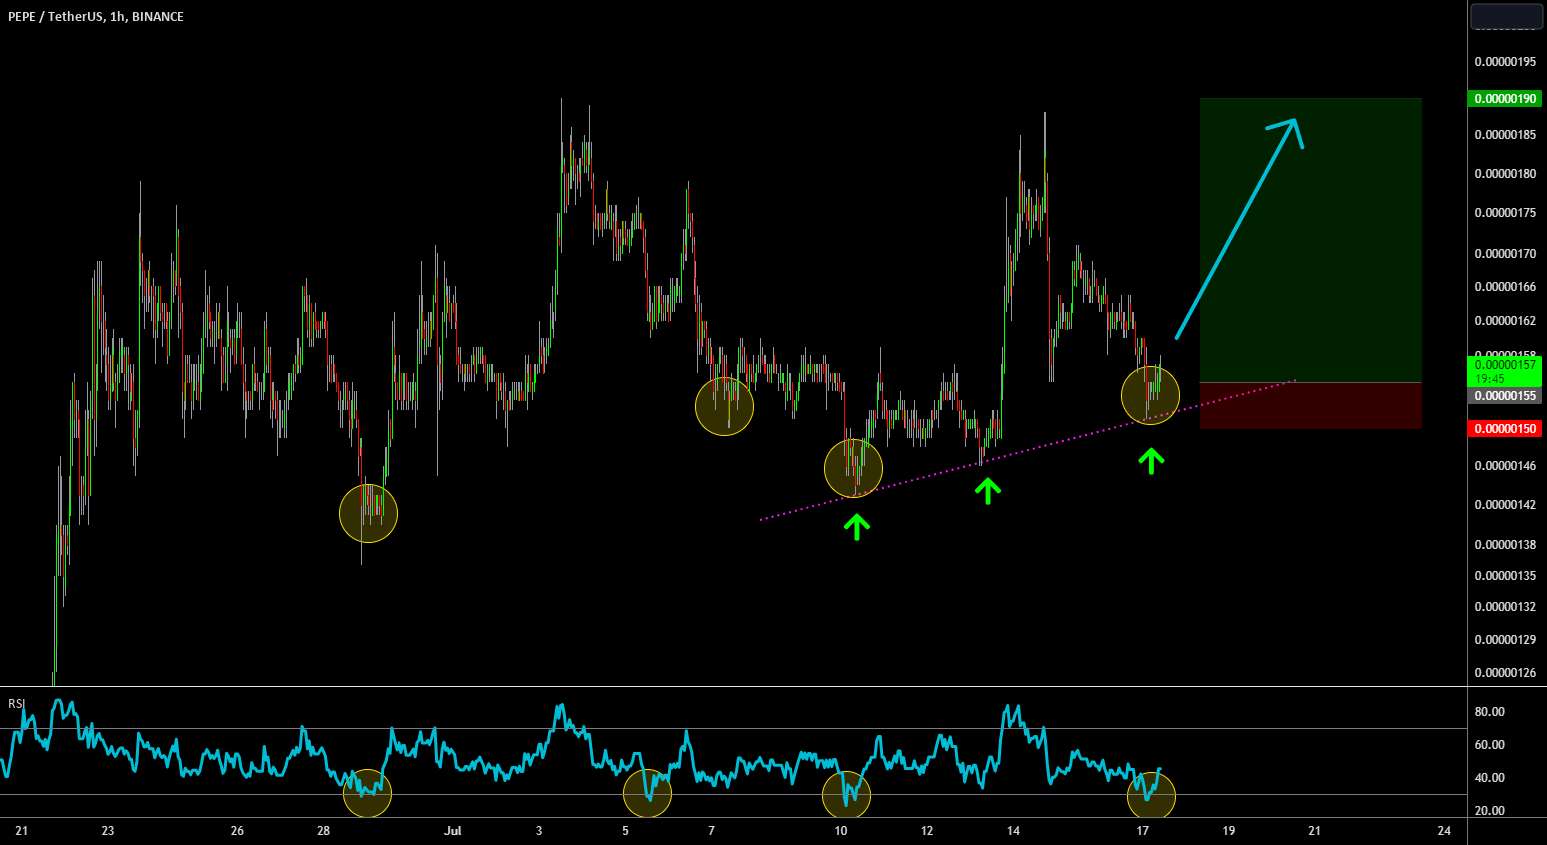The height and width of the screenshot is (845, 1547).
Task: Select the red stop-loss zone of the long position
Action: pos(1311,406)
